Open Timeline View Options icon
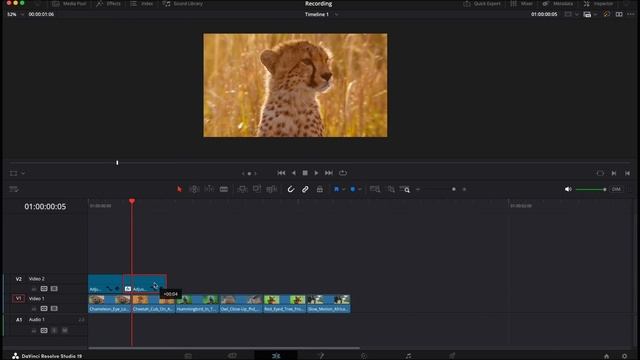The image size is (640, 360). pos(14,189)
